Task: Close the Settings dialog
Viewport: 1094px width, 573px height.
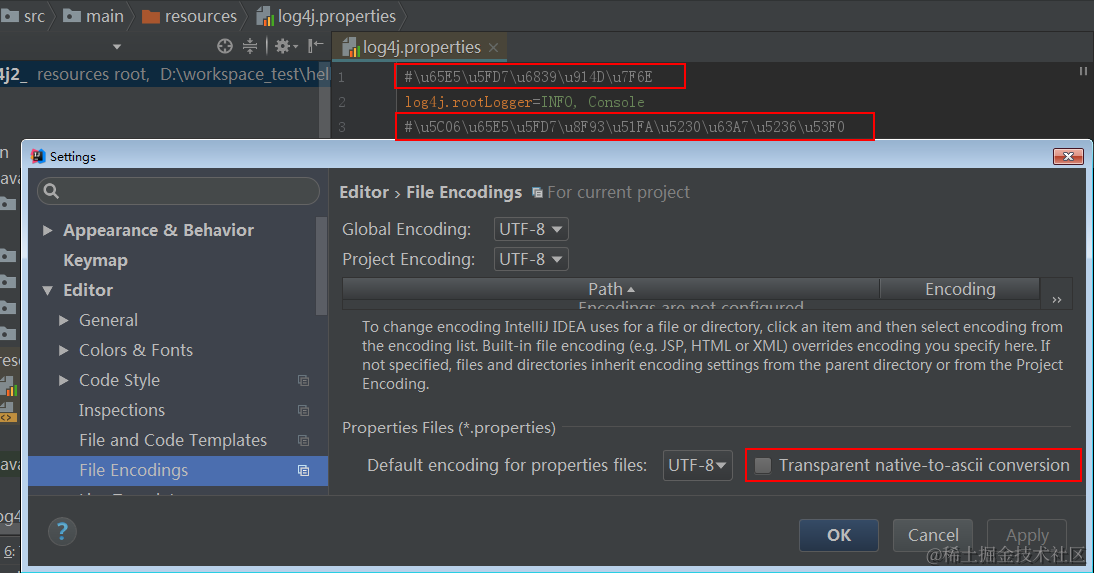Action: (1068, 156)
